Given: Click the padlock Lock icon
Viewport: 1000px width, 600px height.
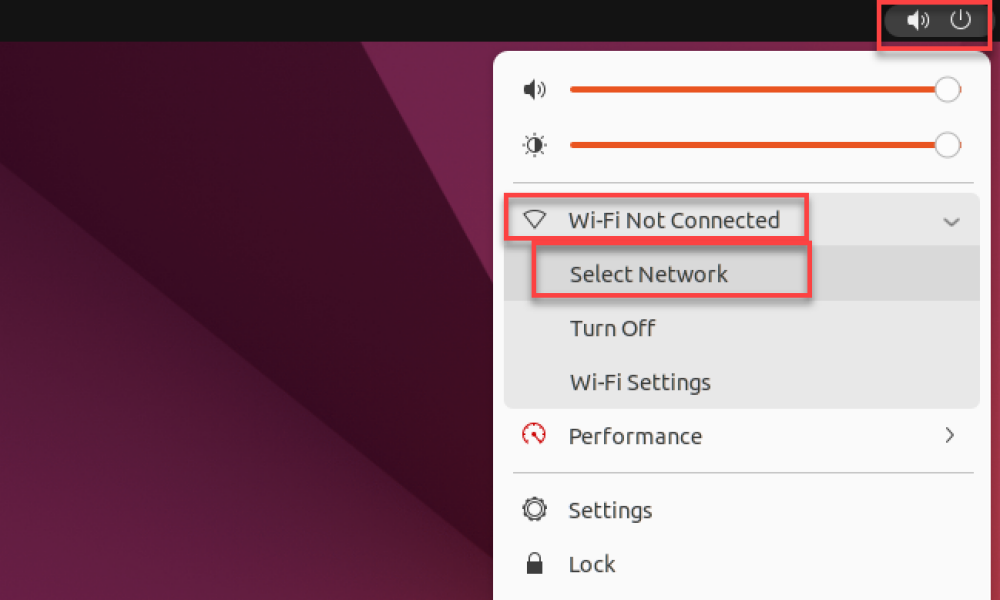Looking at the screenshot, I should (534, 564).
